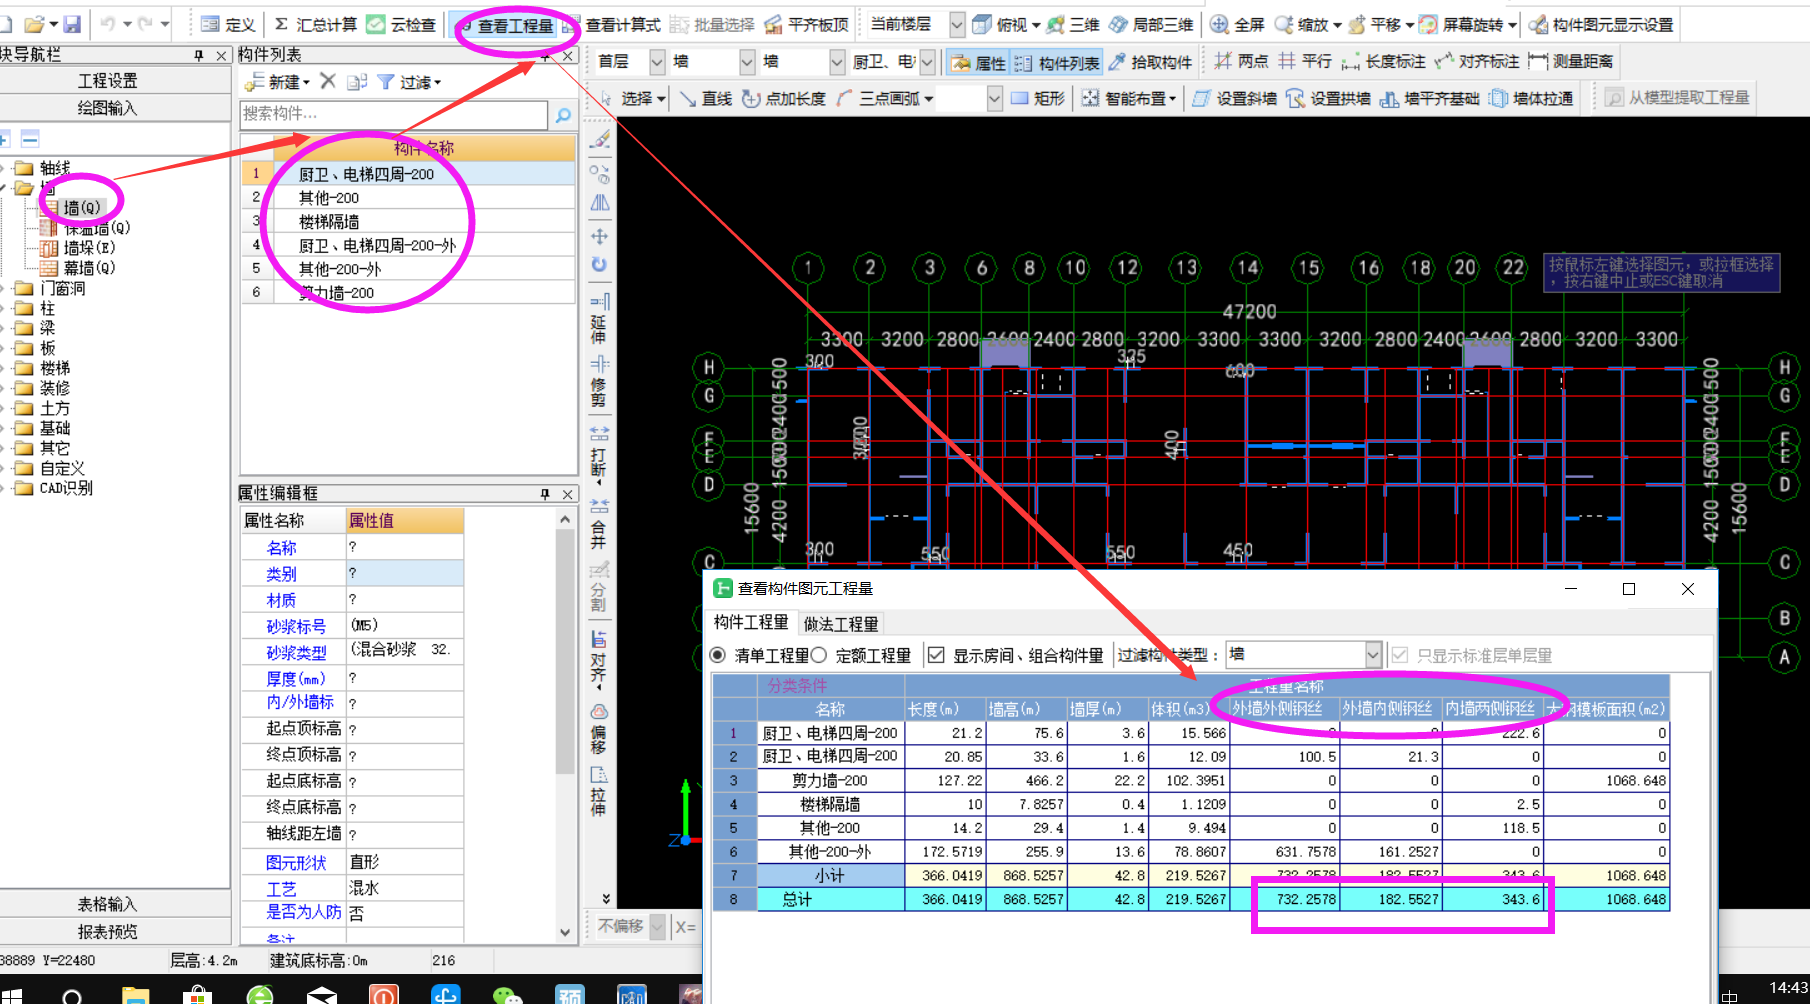This screenshot has height=1004, width=1810.
Task: Select 定额工程量 radio button
Action: point(818,656)
